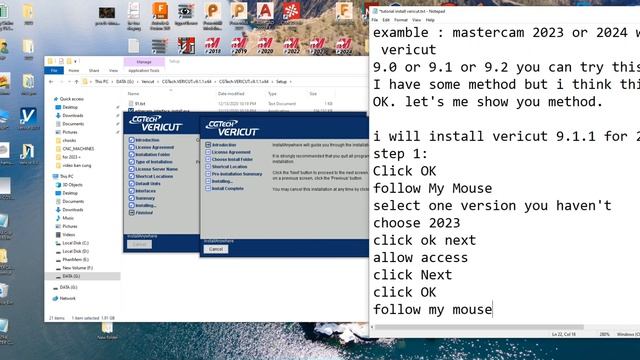The height and width of the screenshot is (360, 640).
Task: Switch to the Explorer Share tab
Action: pos(94,71)
